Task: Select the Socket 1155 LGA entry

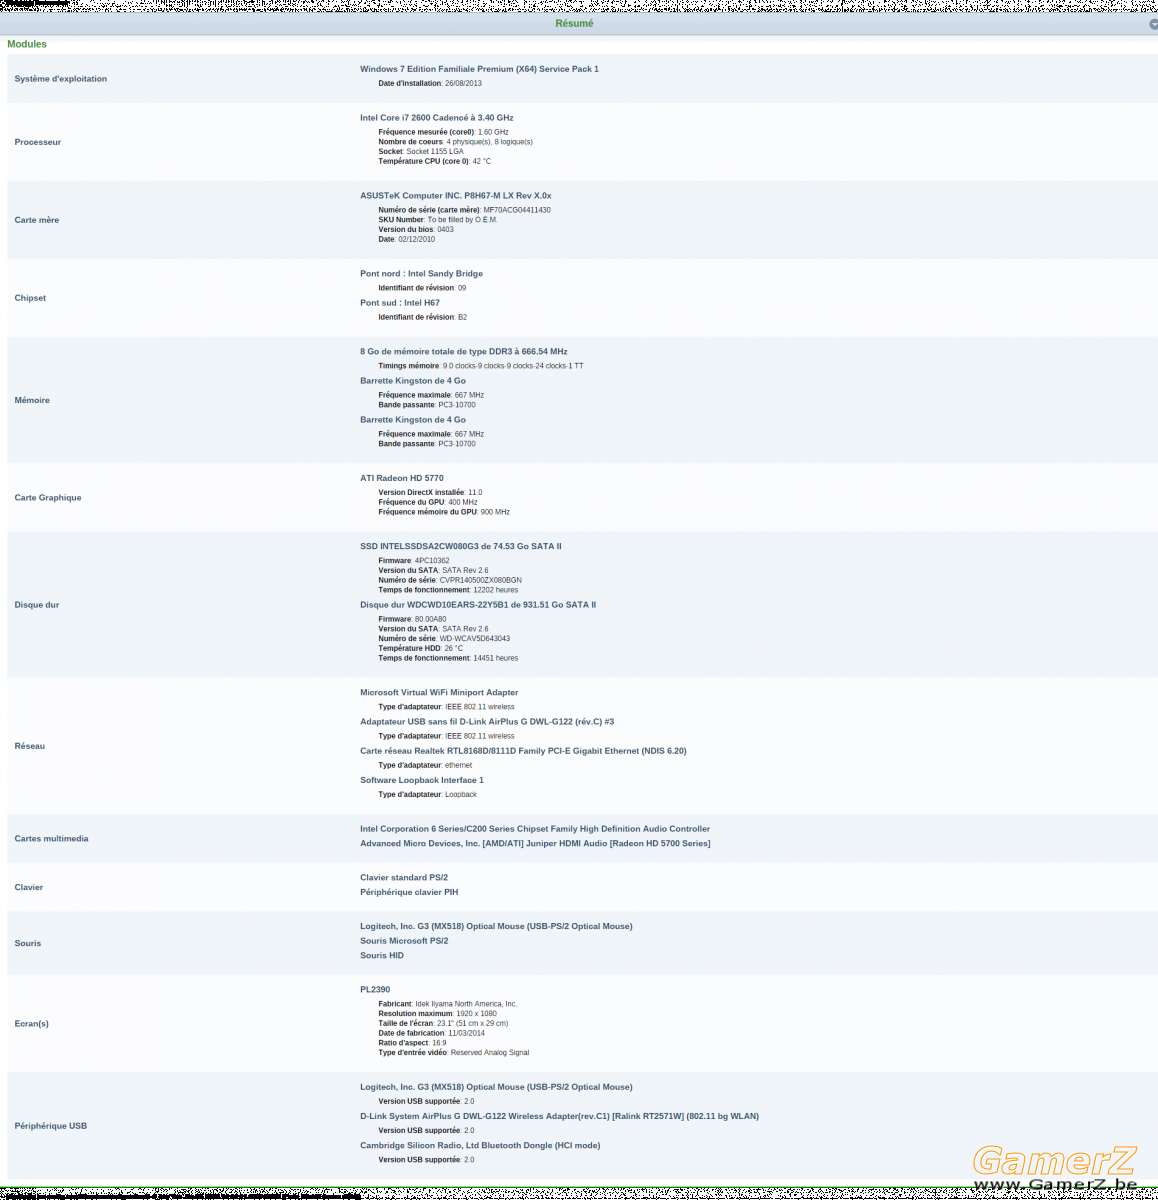Action: 421,152
